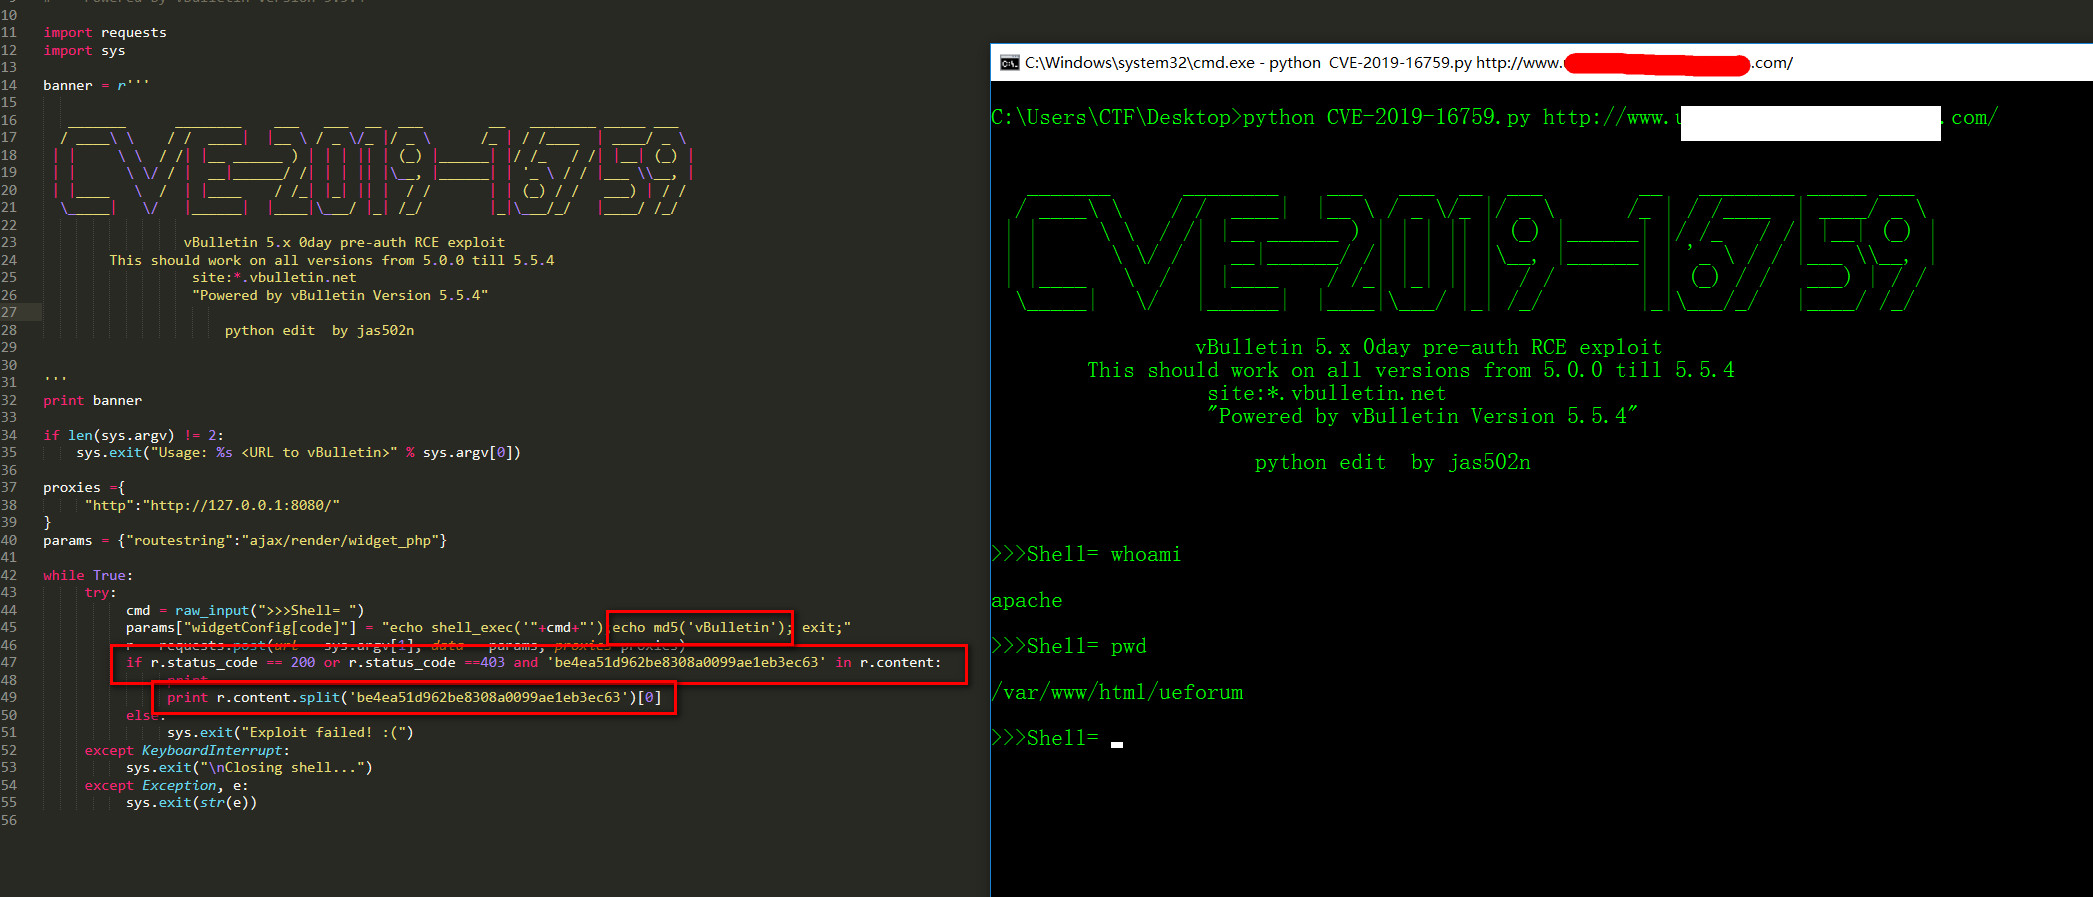Image resolution: width=2093 pixels, height=897 pixels.
Task: Click the Usage sys.exit line in editor
Action: point(298,453)
